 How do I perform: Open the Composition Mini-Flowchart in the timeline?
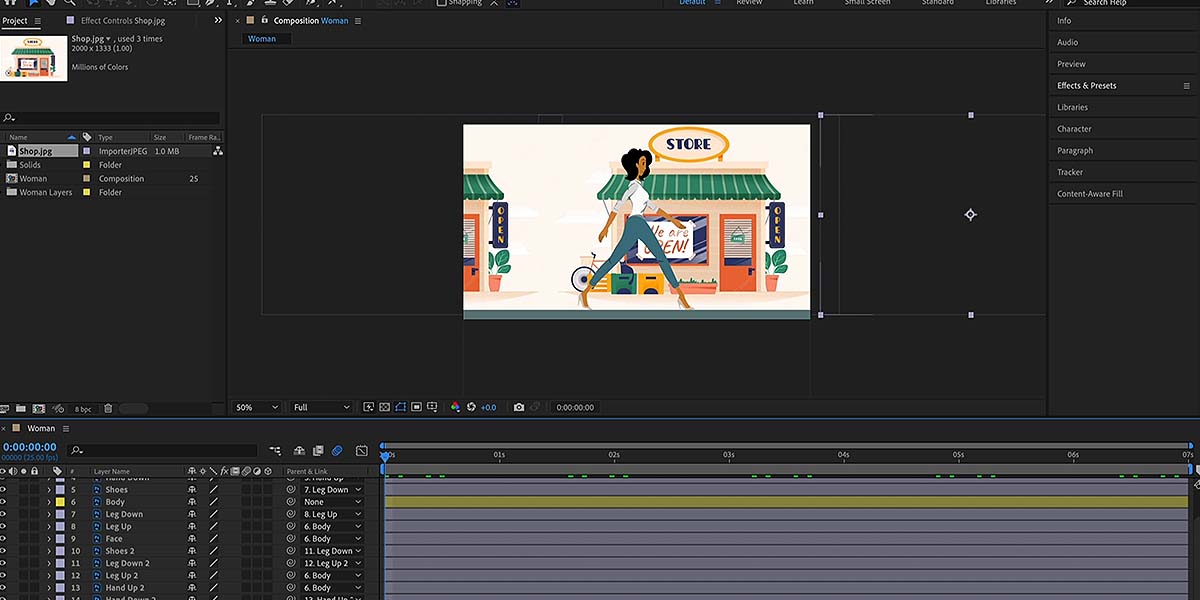pos(275,451)
